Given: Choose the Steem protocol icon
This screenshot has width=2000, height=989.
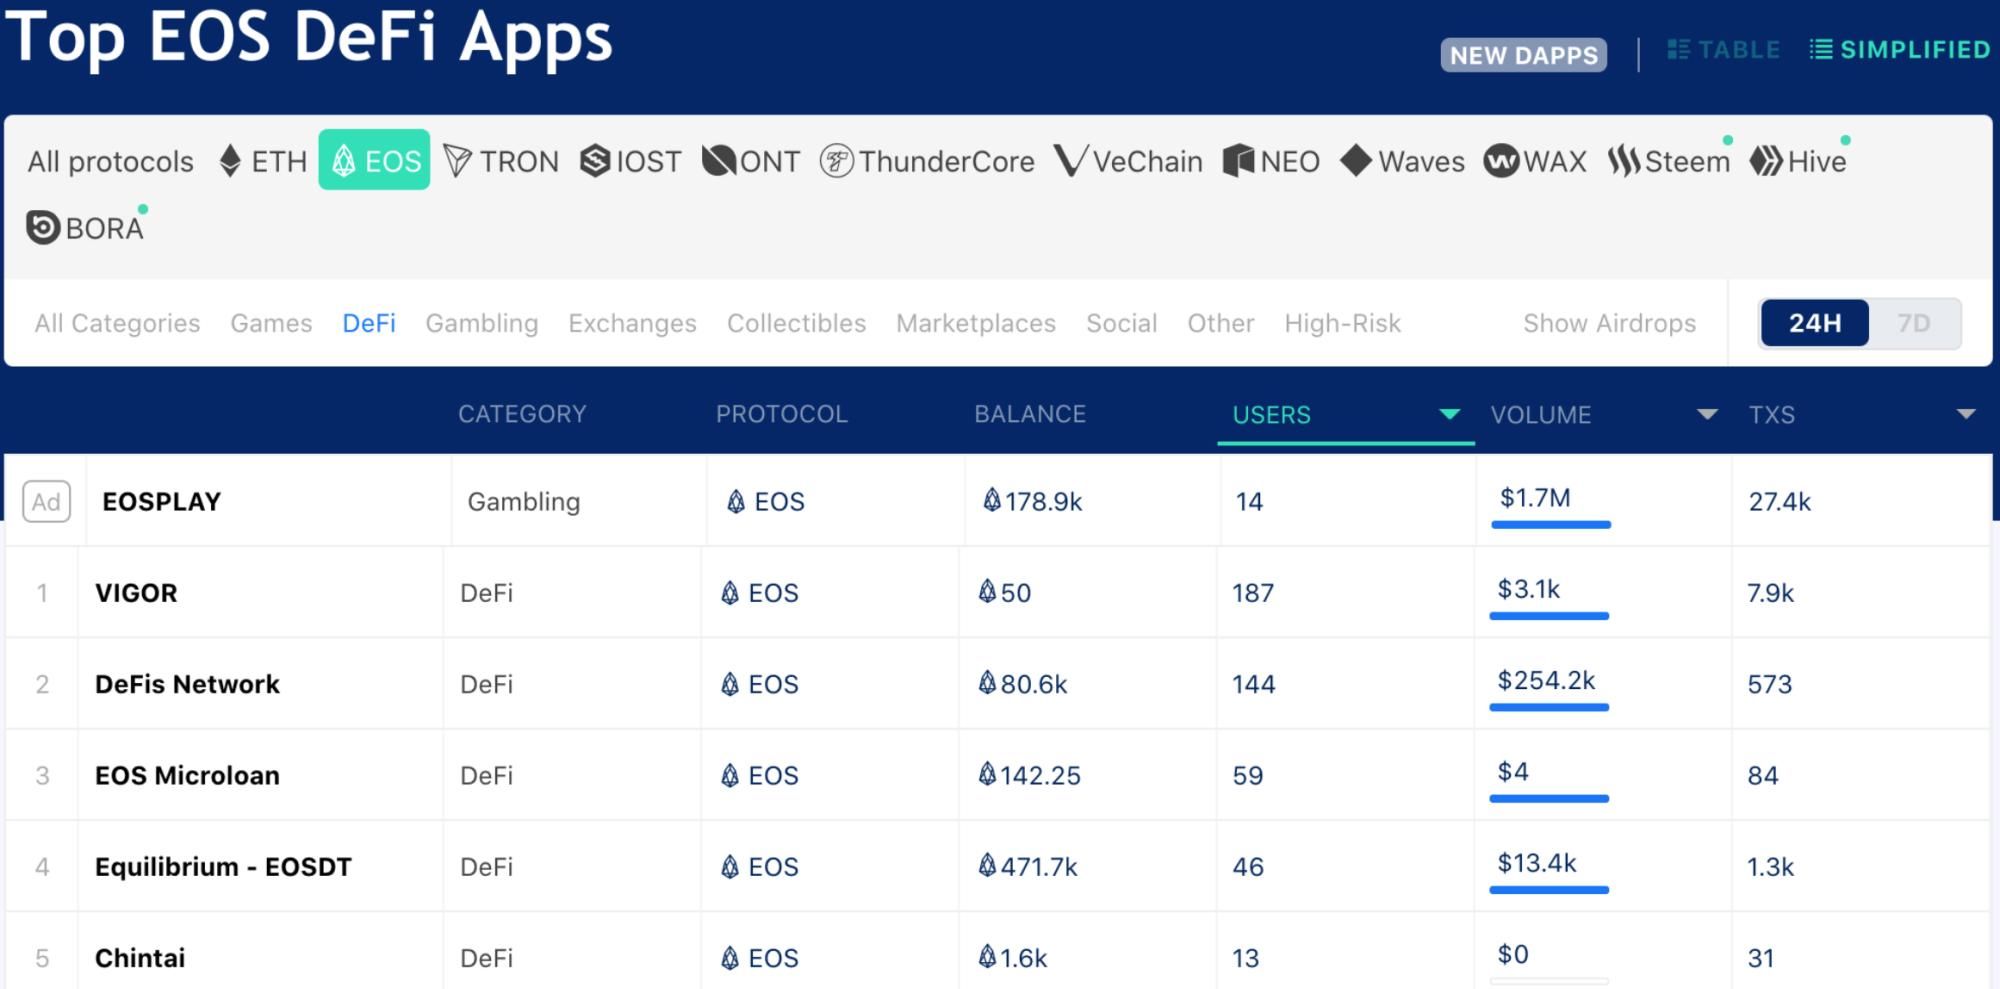Looking at the screenshot, I should 1624,161.
